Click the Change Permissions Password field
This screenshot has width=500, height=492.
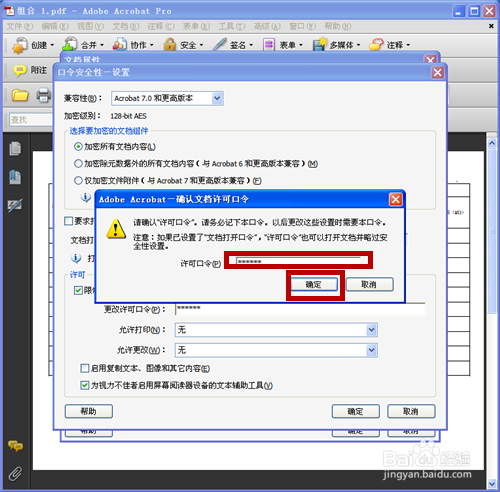pyautogui.click(x=300, y=309)
